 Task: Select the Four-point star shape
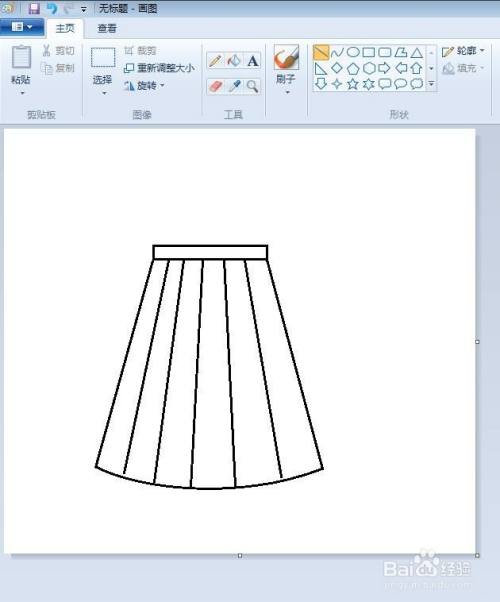tap(337, 84)
